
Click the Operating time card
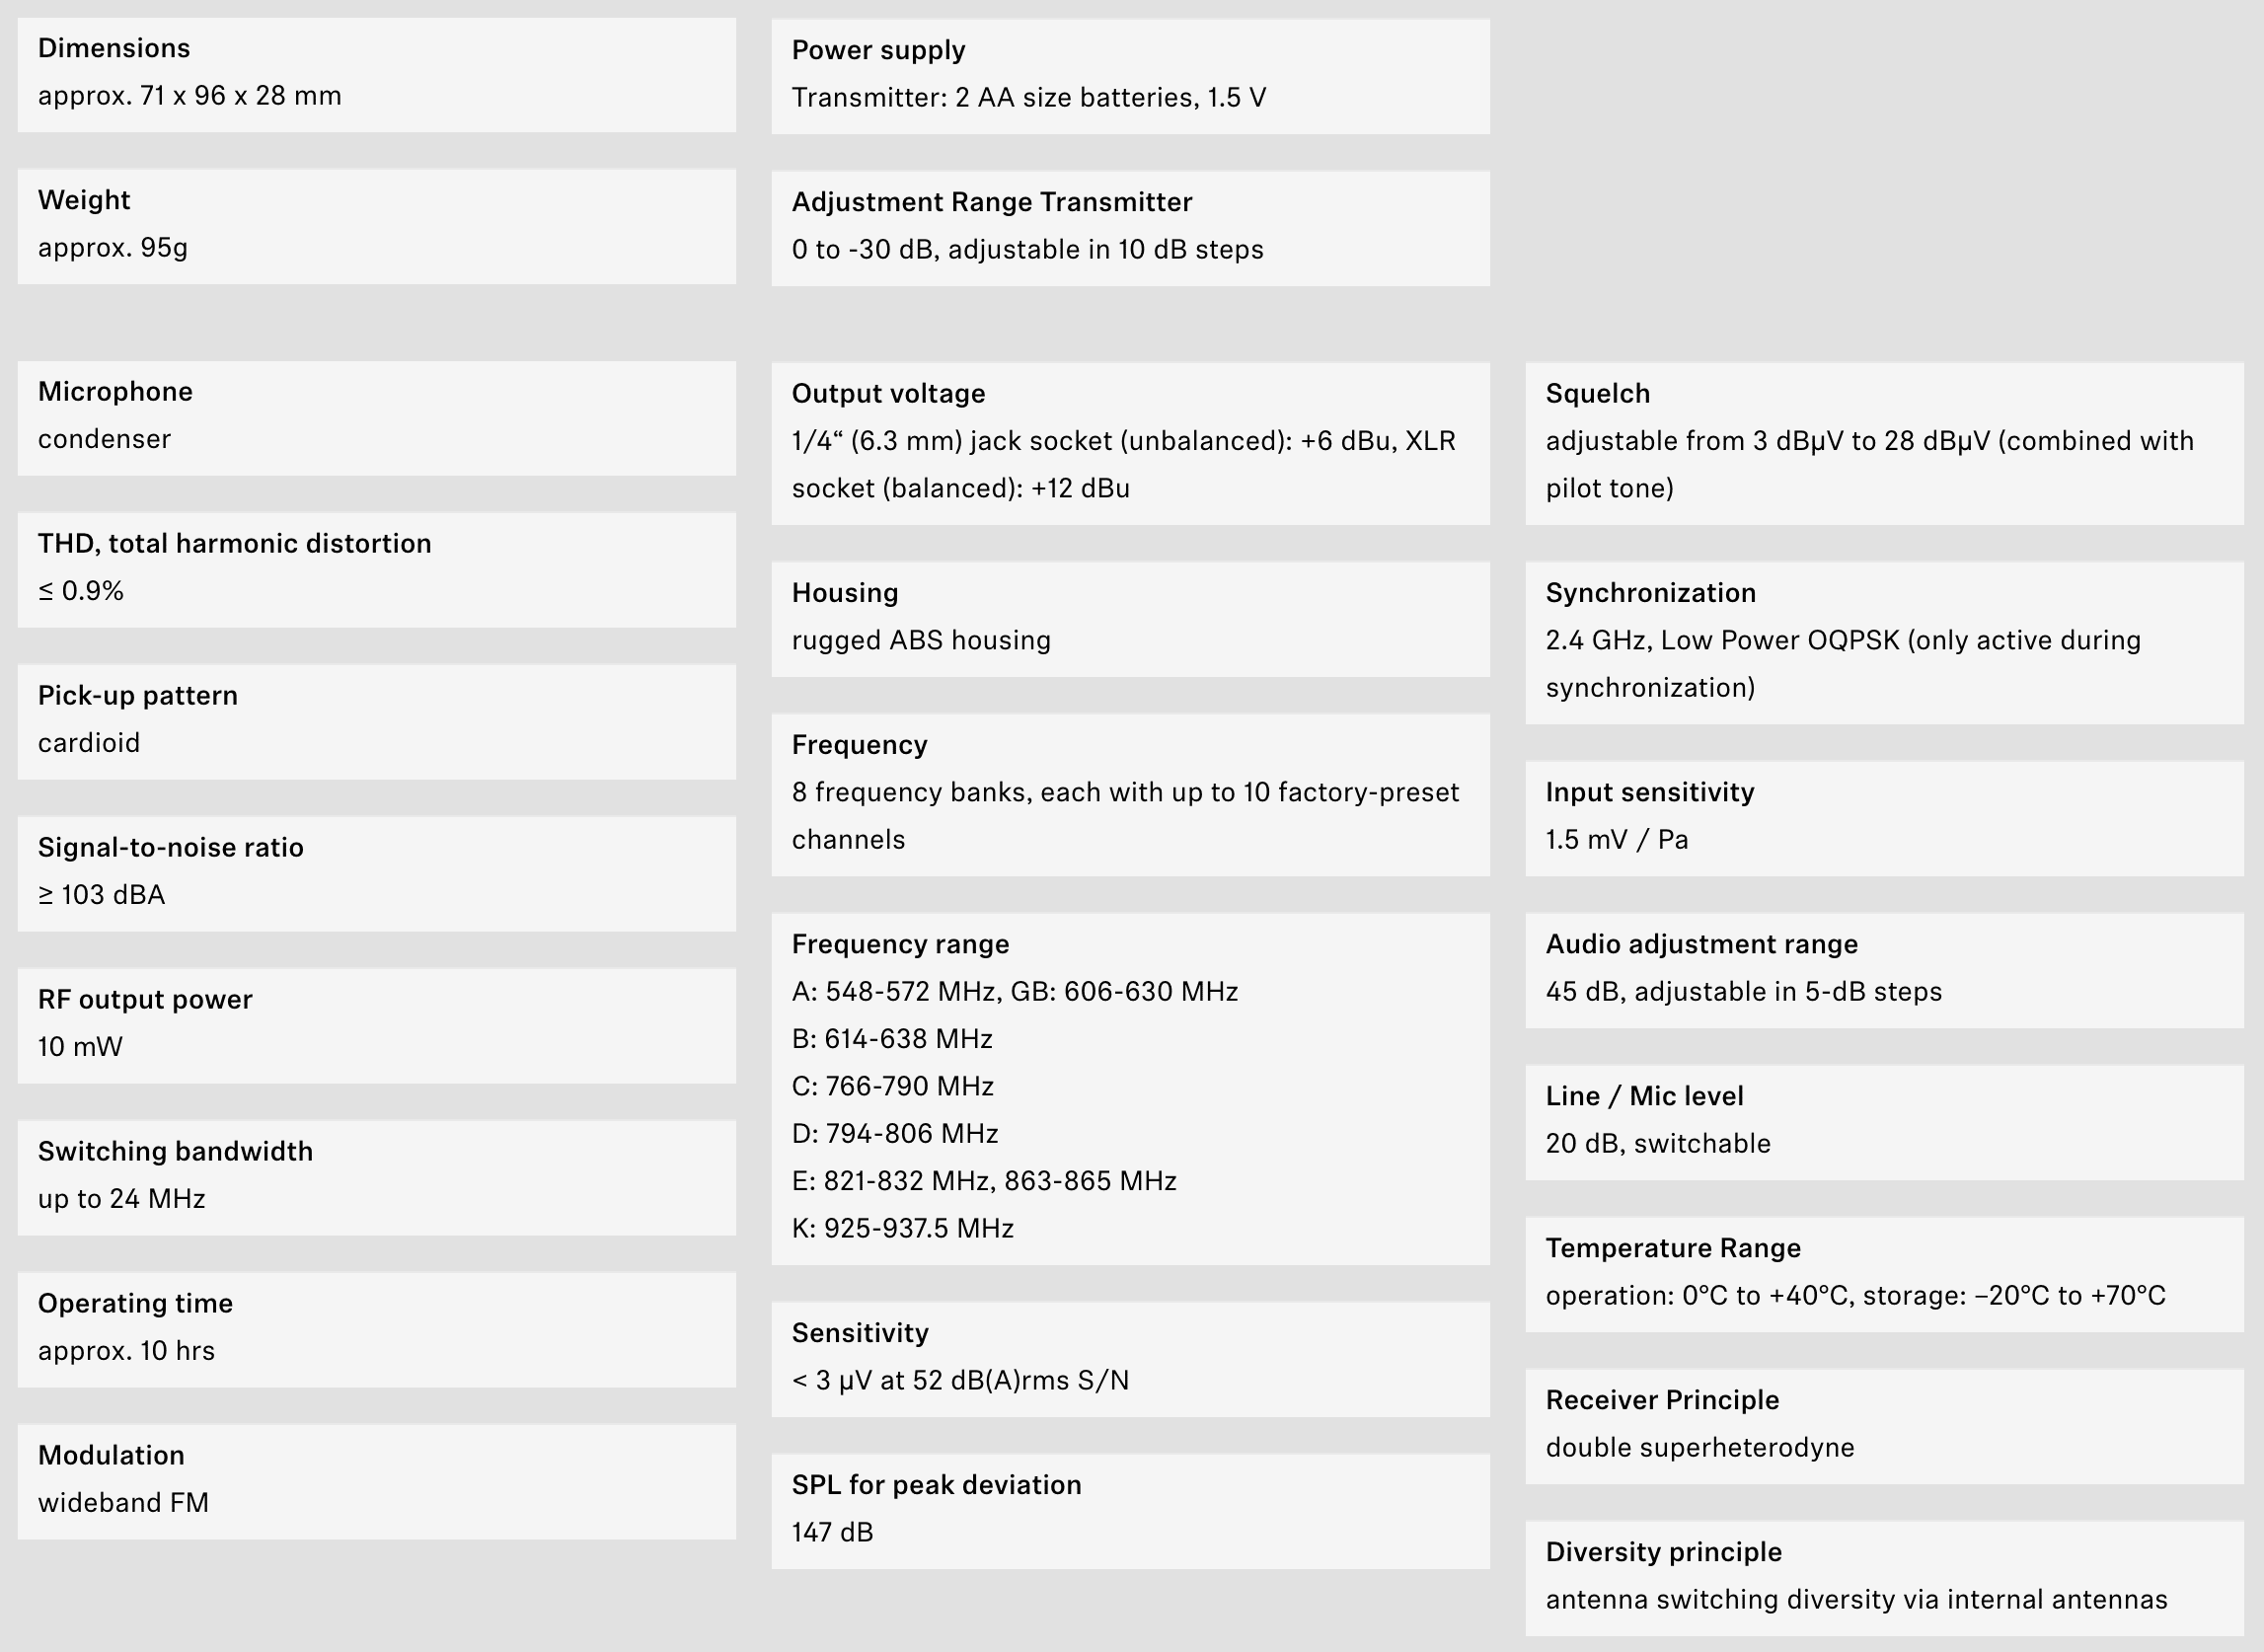[x=376, y=1330]
